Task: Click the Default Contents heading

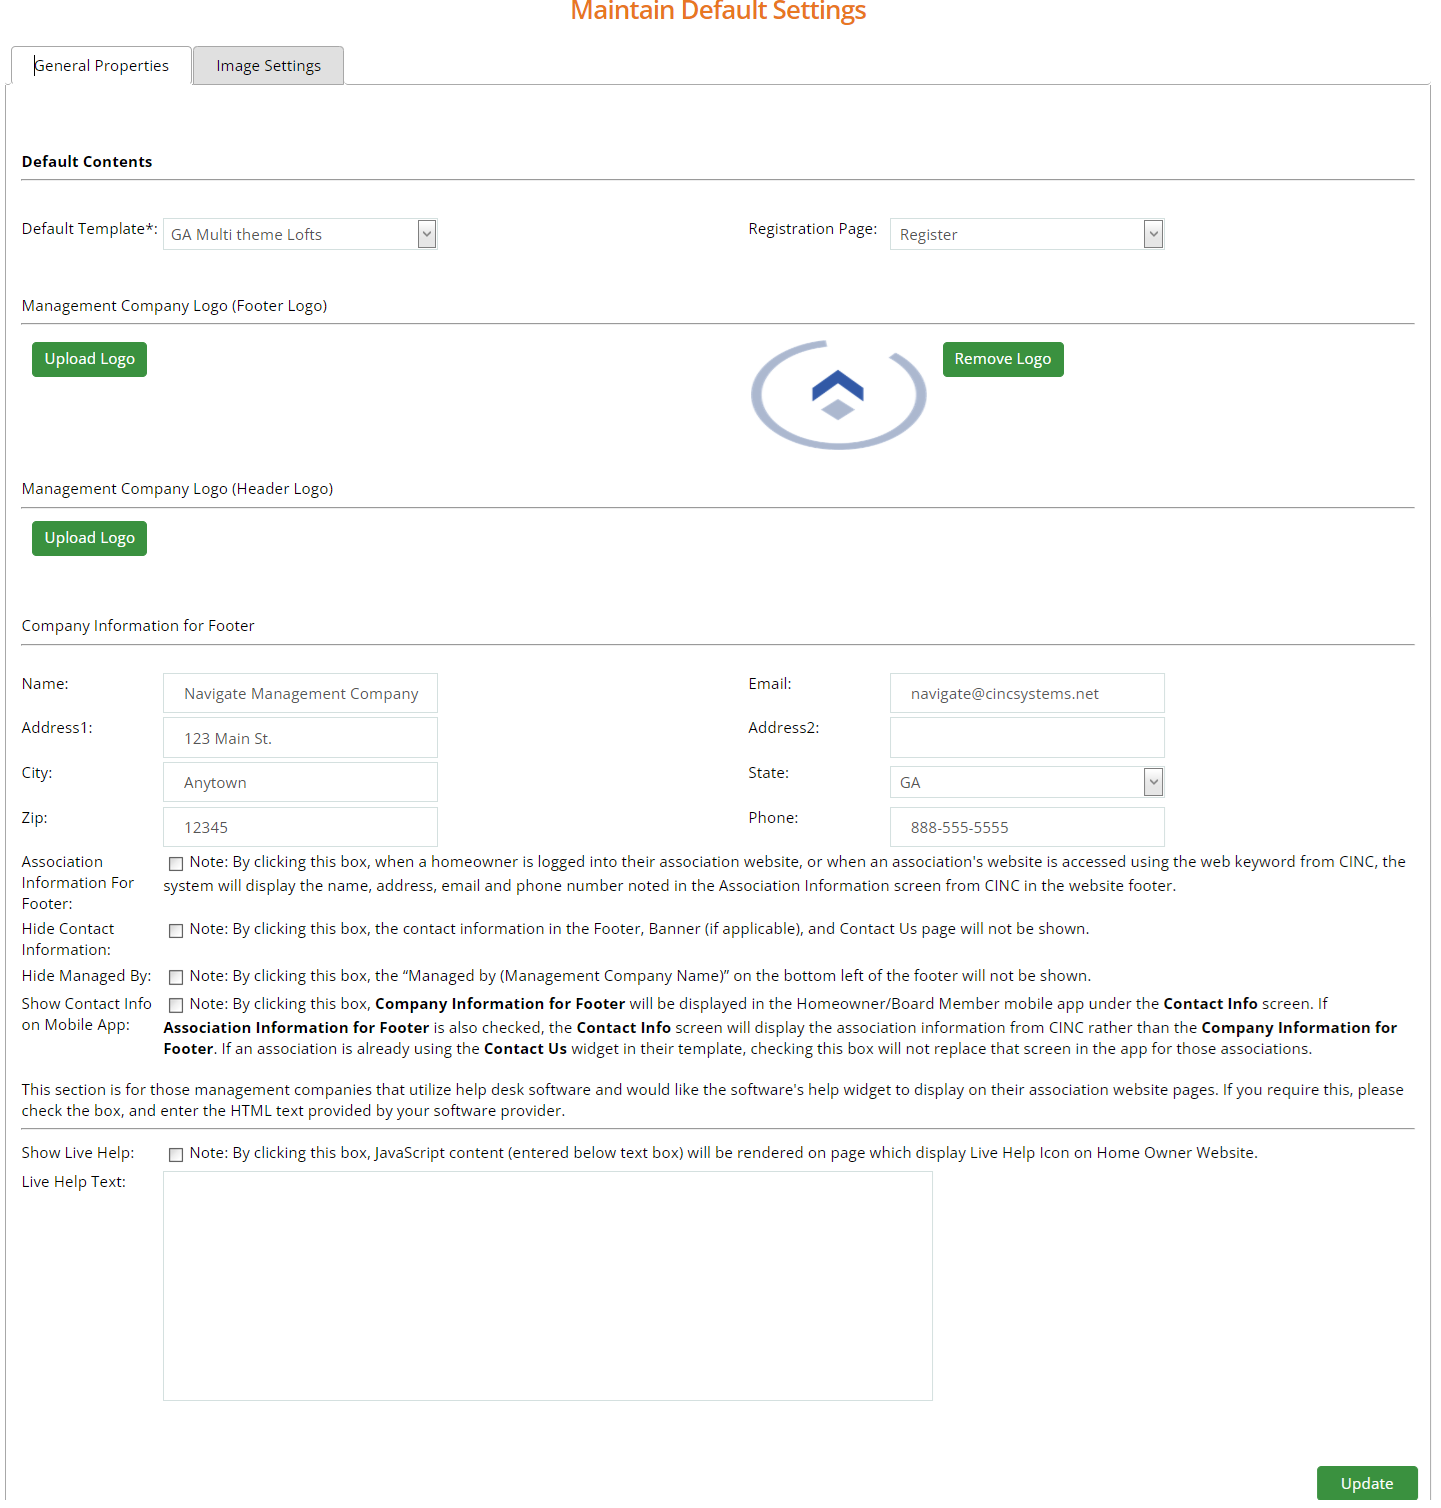Action: (87, 162)
